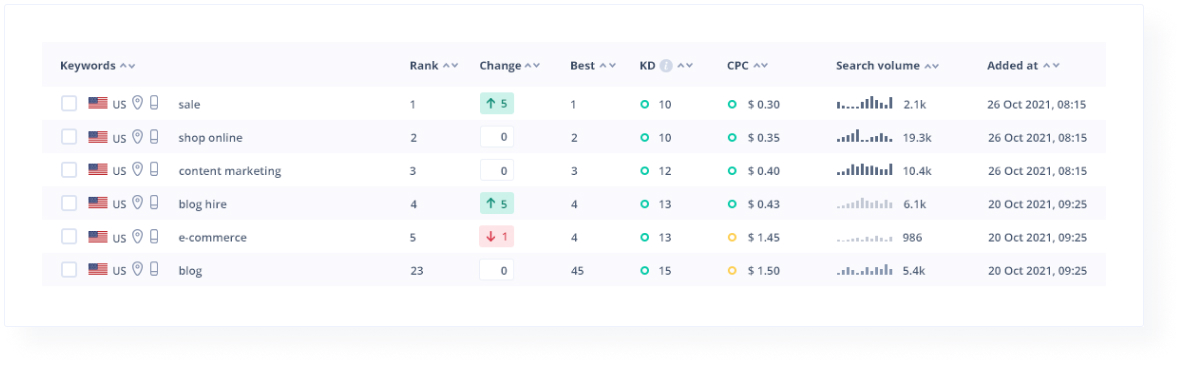1184x367 pixels.
Task: Click the mobile device icon in shop online row
Action: coord(153,136)
